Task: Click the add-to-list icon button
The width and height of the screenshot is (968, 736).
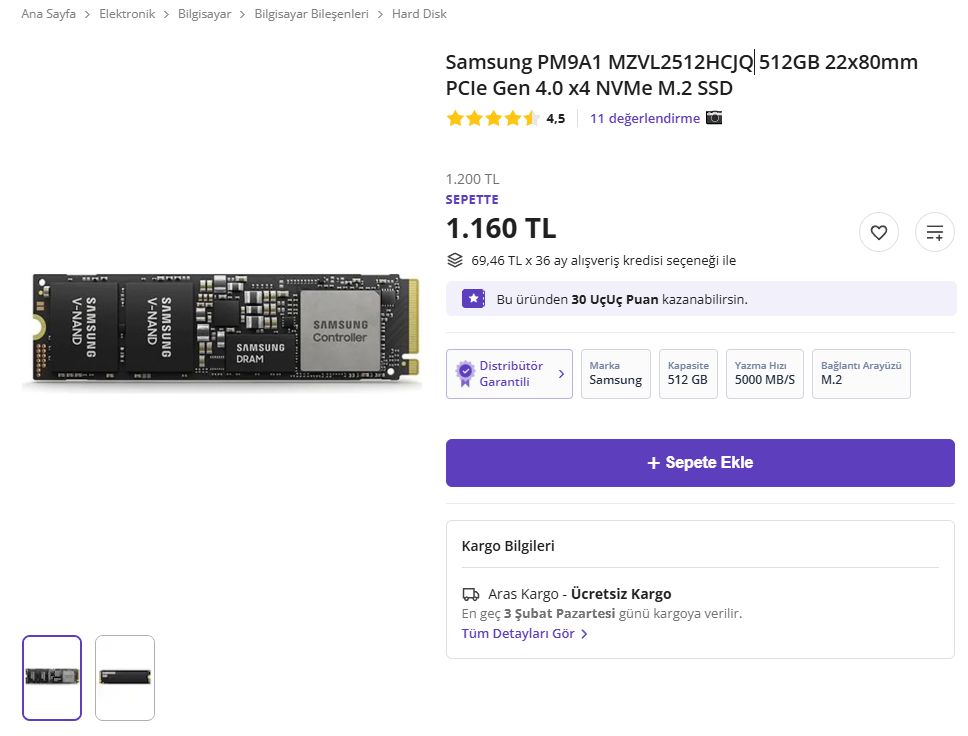Action: coord(935,233)
